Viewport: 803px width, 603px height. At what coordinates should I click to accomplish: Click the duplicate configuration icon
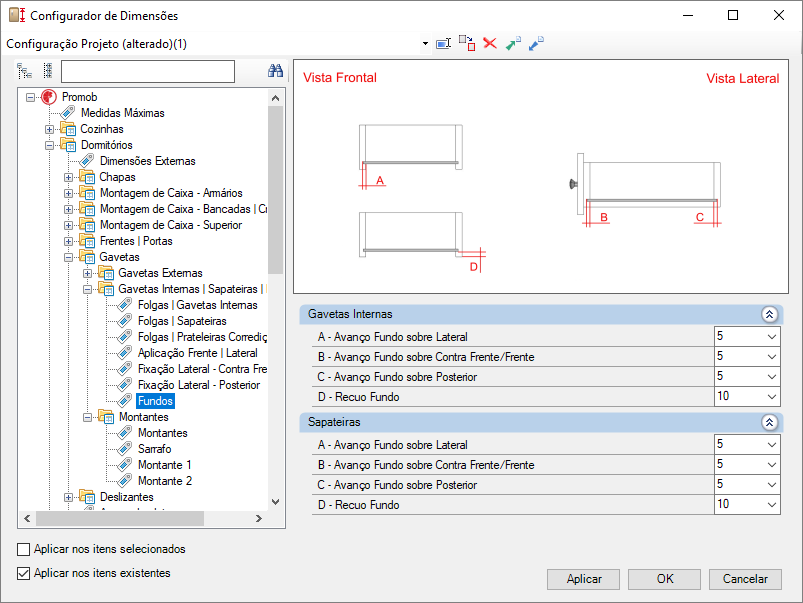(x=467, y=44)
